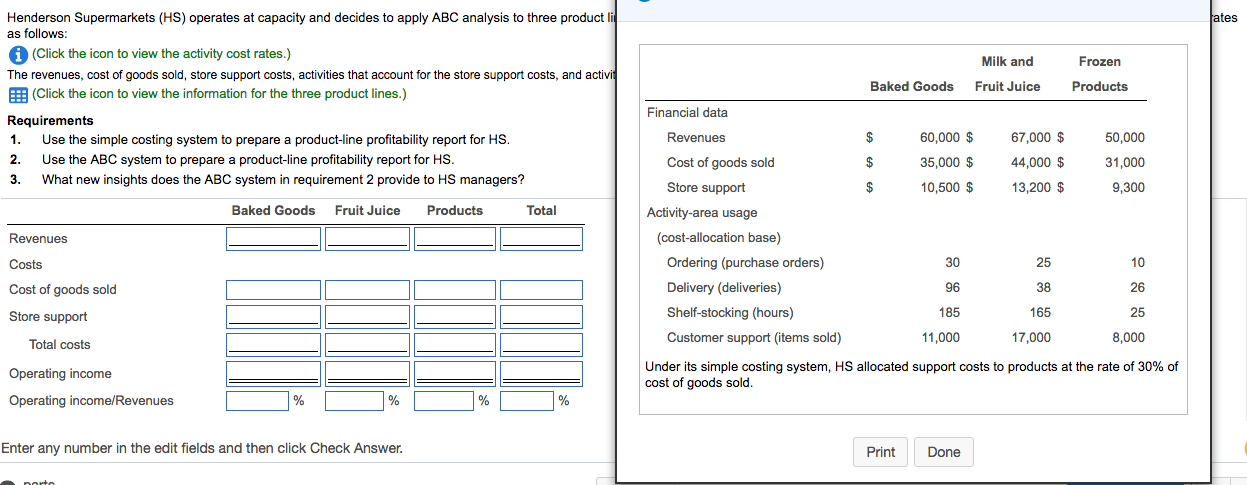Select the Total costs Fruit Juice field
The height and width of the screenshot is (485, 1247).
click(367, 344)
